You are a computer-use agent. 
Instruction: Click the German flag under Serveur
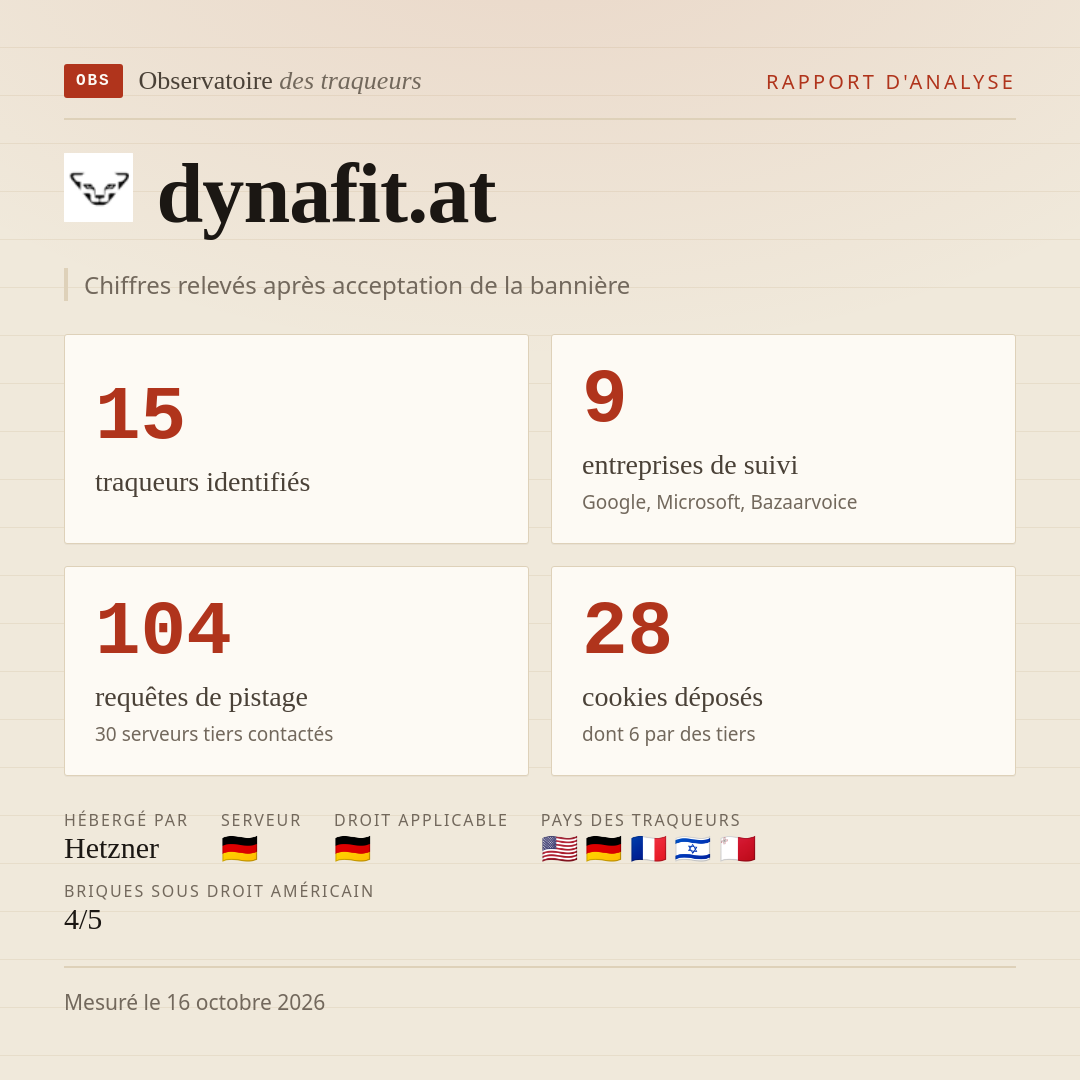240,849
